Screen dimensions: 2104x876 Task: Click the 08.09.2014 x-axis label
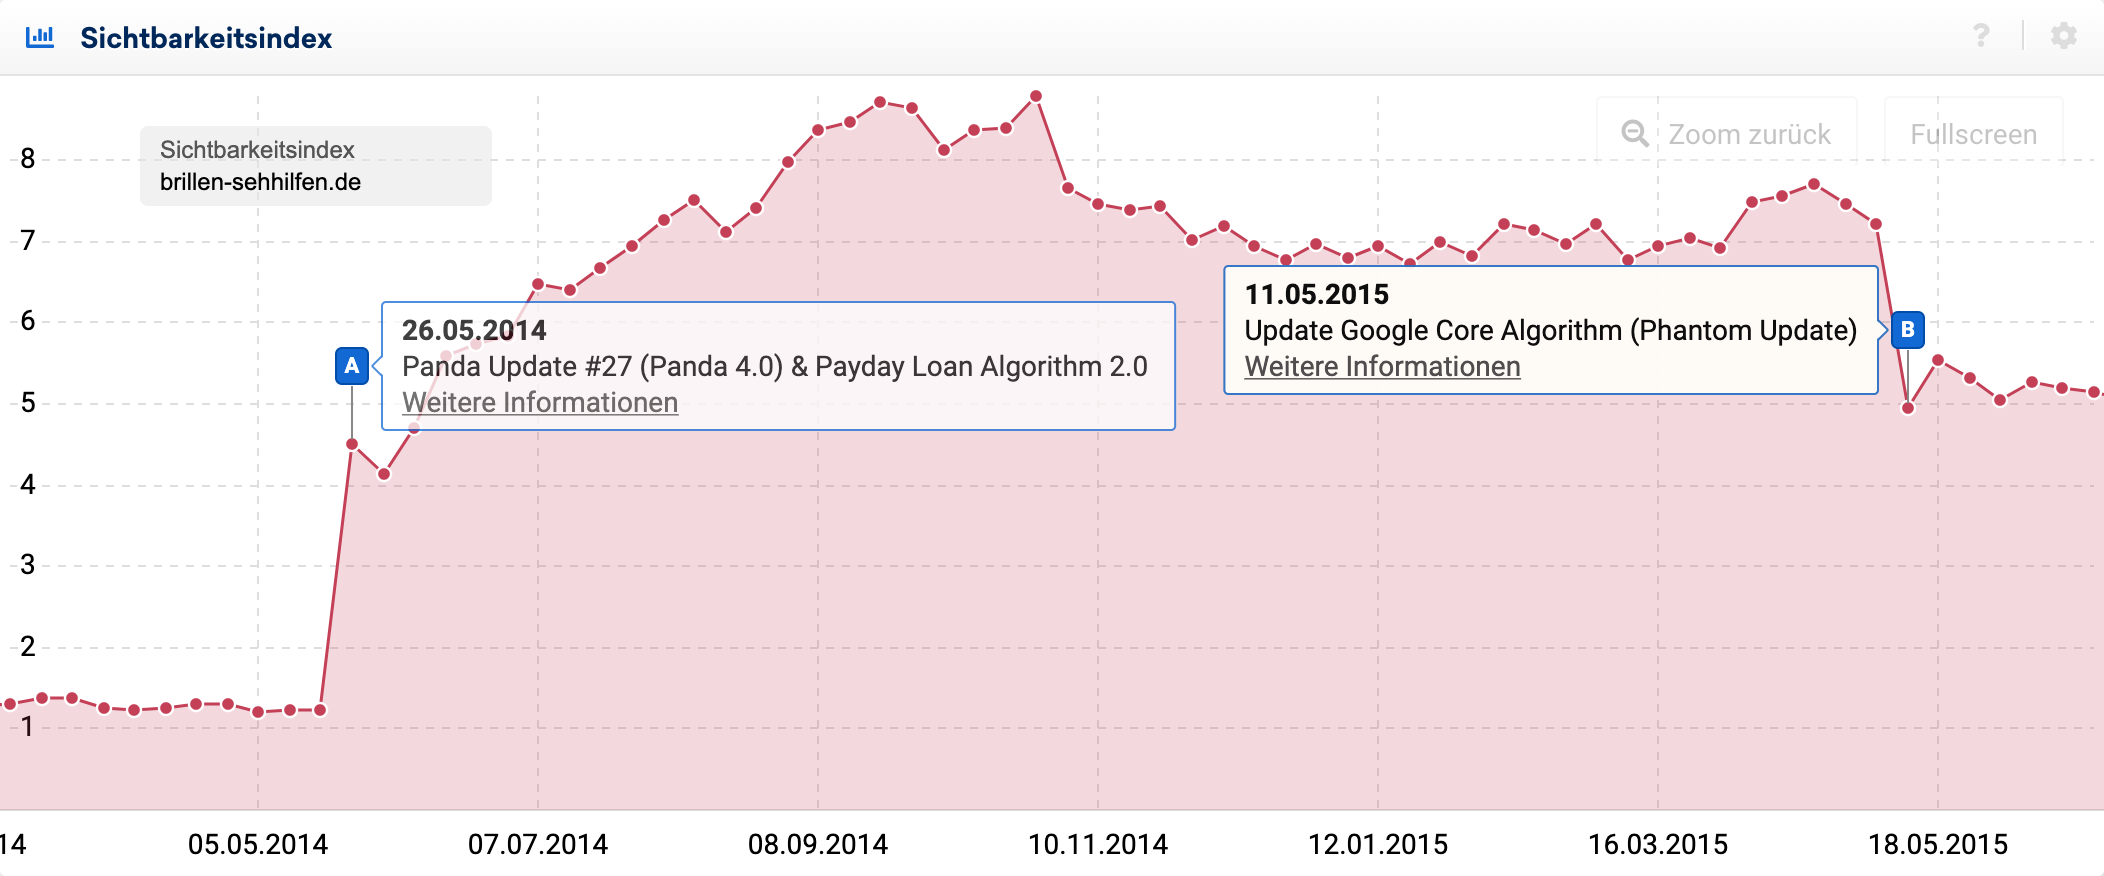pos(818,845)
